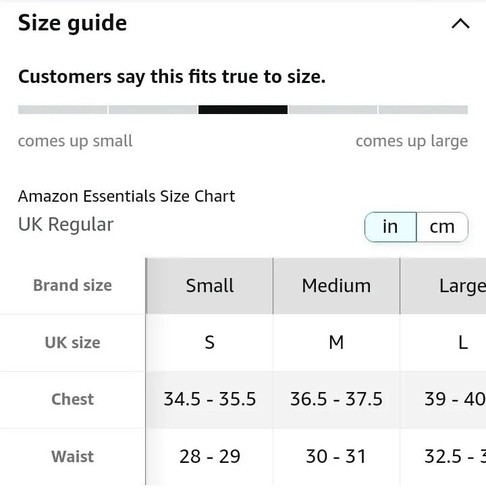Select inches unit toggle
The height and width of the screenshot is (500, 486).
[390, 227]
